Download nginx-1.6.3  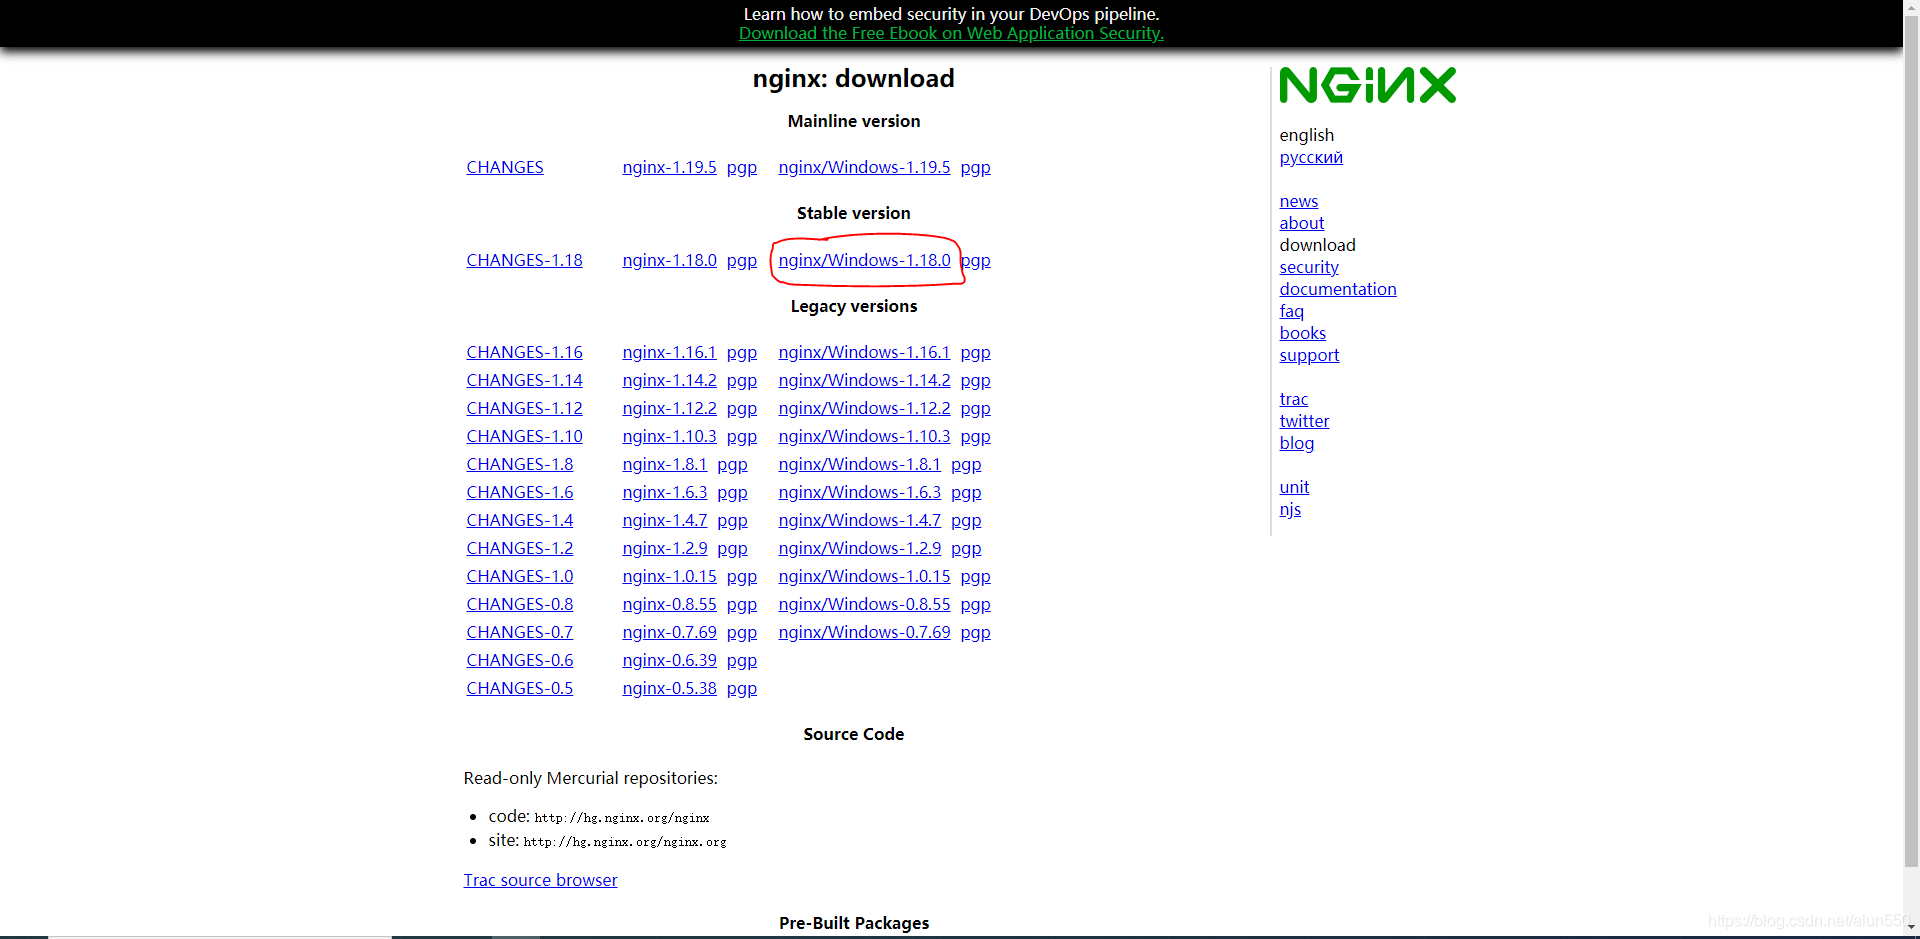point(665,492)
